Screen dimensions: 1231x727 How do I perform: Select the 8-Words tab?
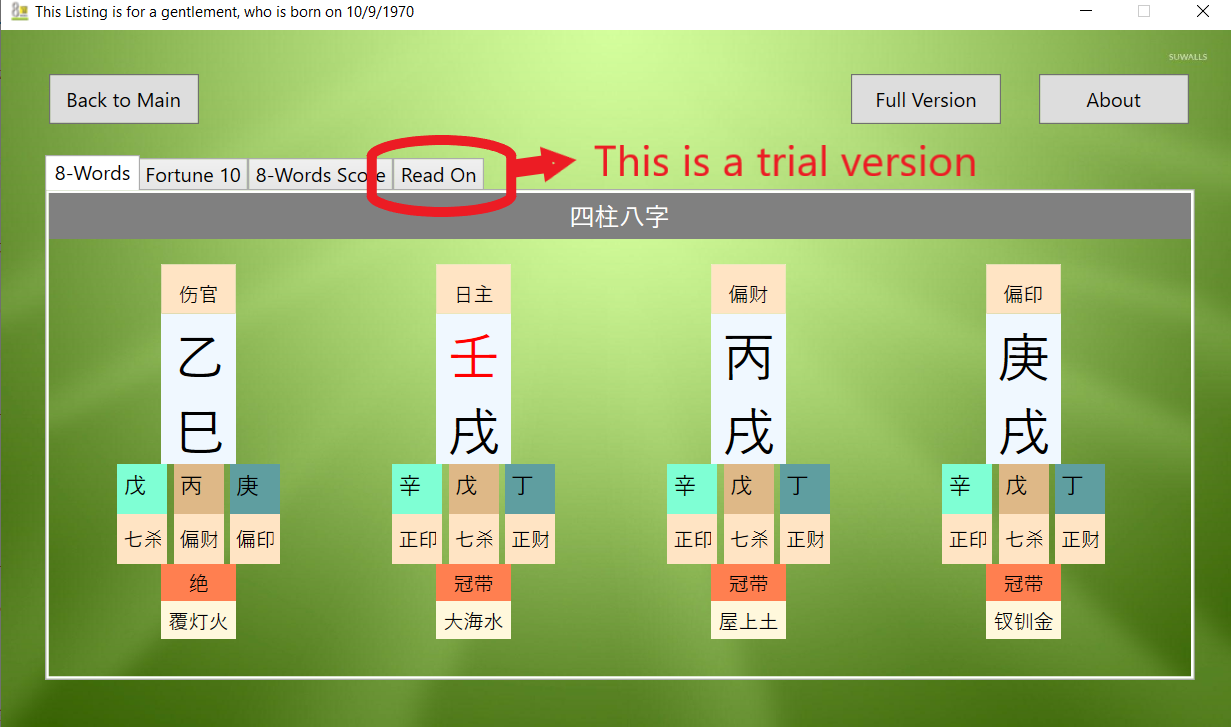[x=92, y=173]
